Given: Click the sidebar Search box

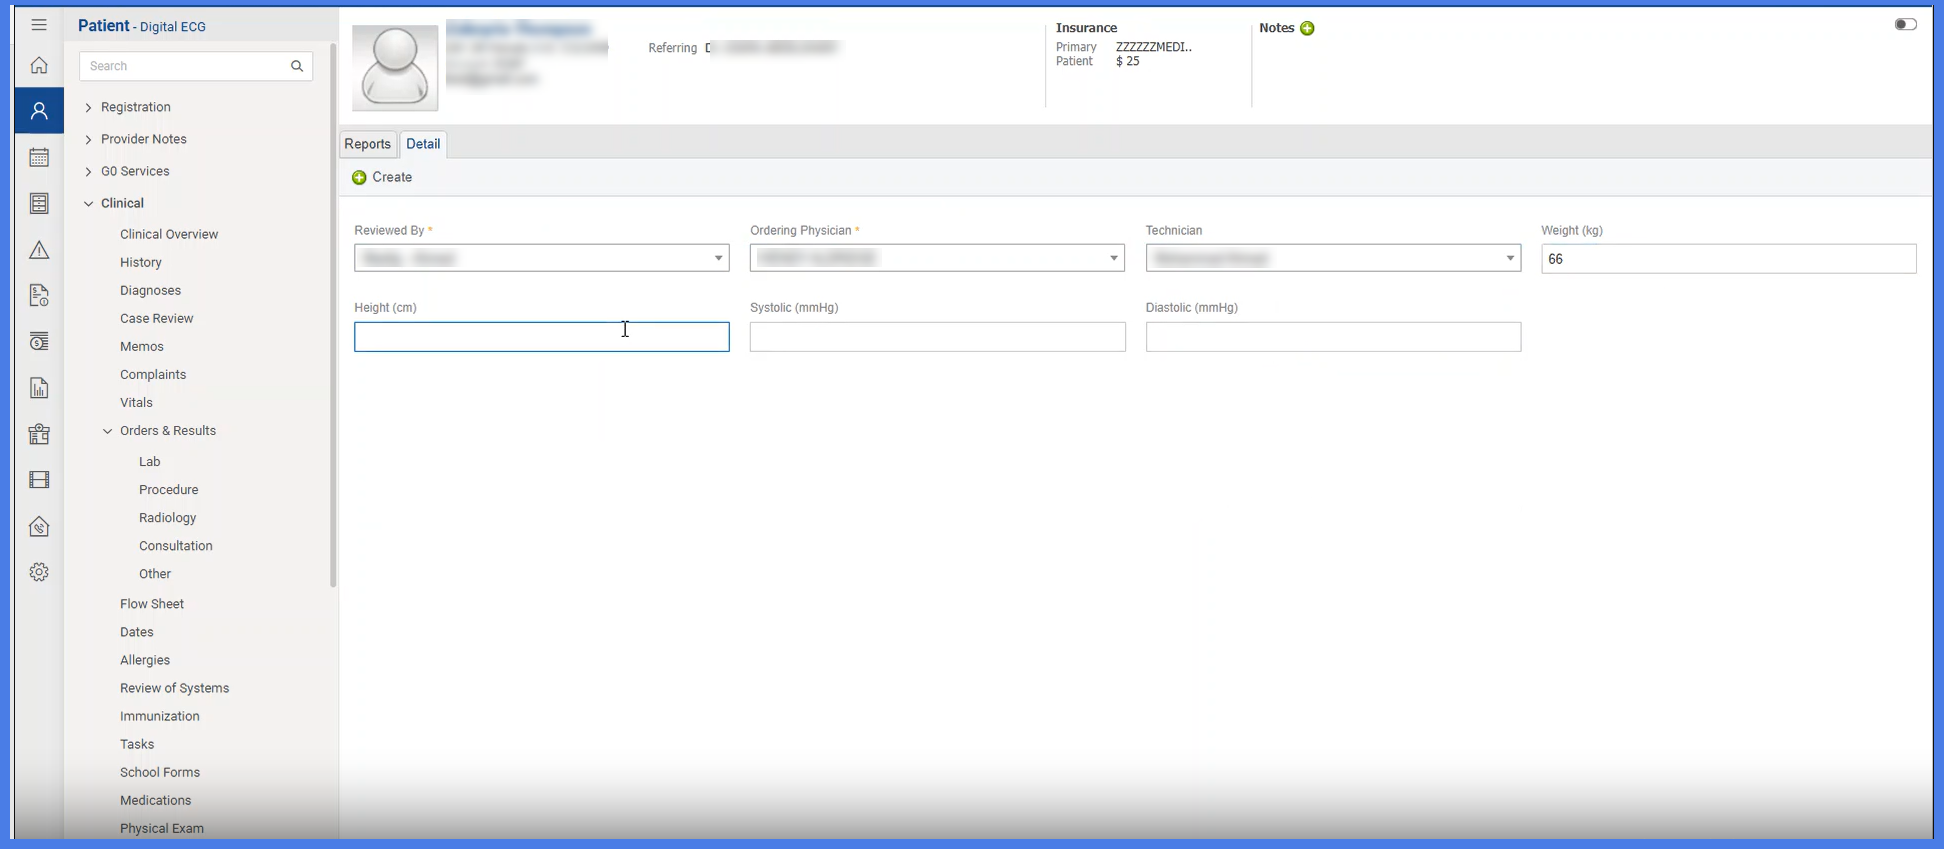Looking at the screenshot, I should (x=195, y=66).
